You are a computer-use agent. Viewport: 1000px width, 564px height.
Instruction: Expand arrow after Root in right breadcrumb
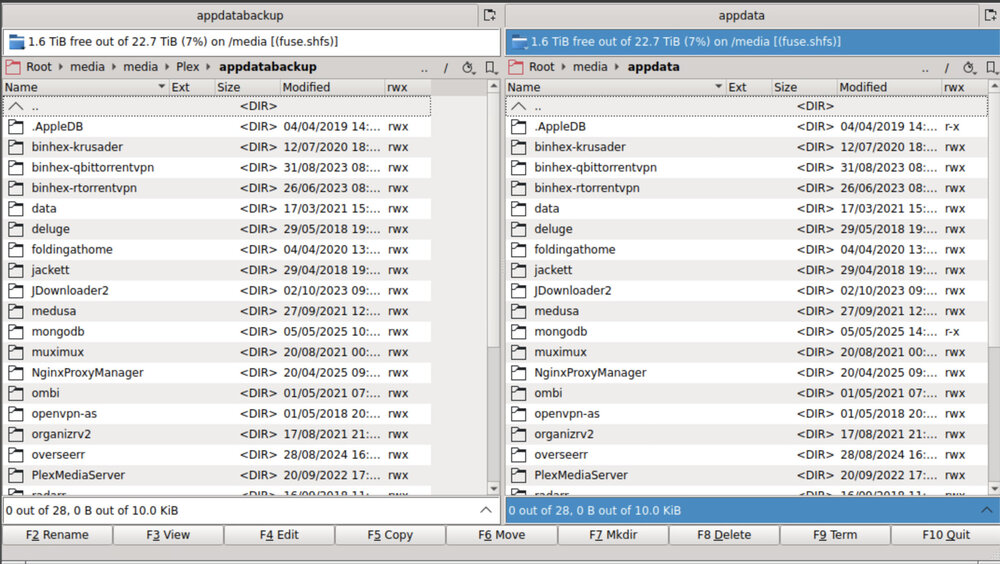[x=564, y=67]
